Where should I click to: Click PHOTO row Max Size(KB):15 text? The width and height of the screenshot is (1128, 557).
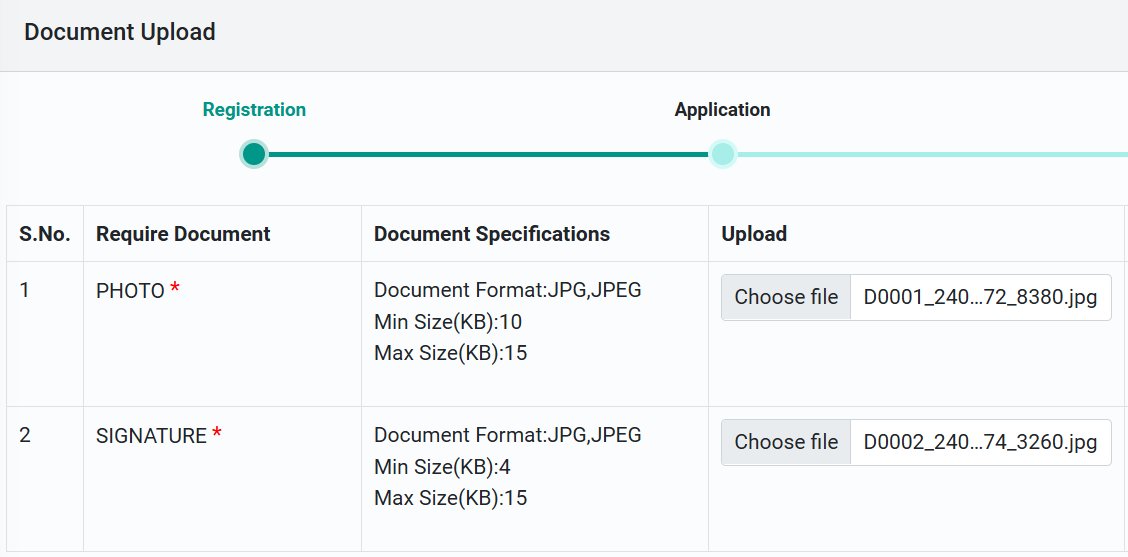tap(450, 353)
